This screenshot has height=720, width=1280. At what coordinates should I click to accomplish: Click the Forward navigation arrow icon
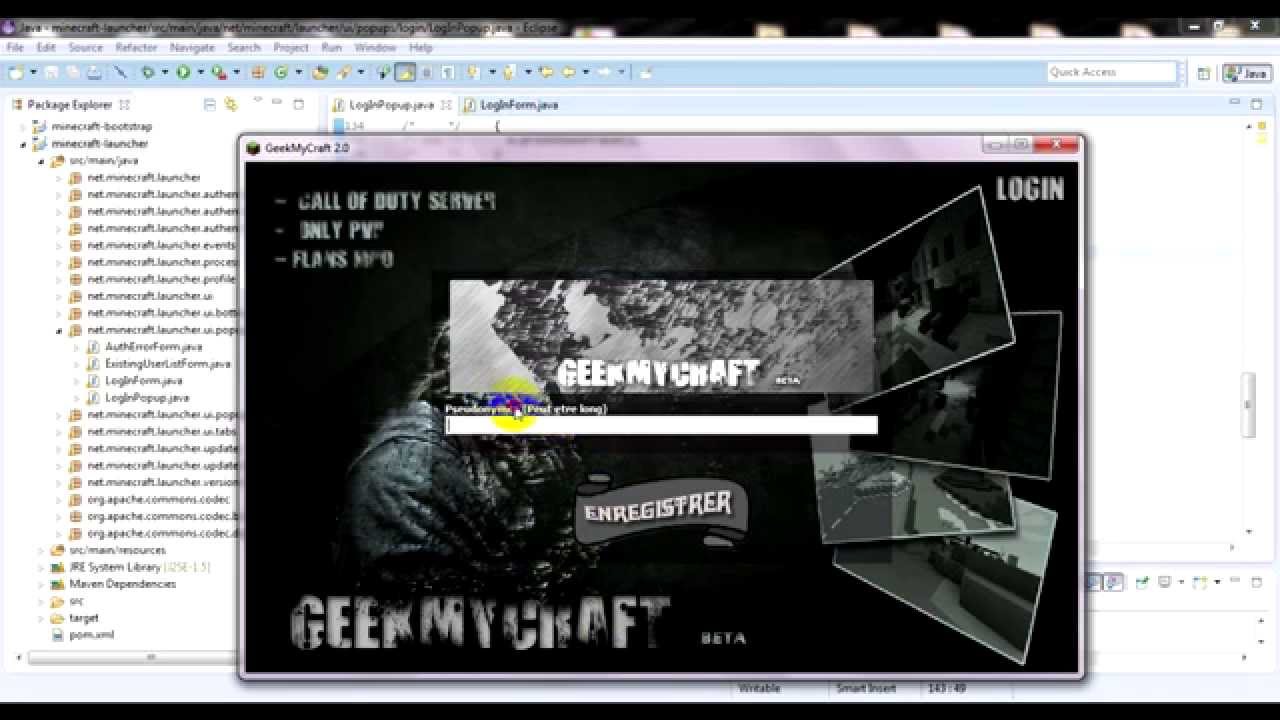click(605, 72)
